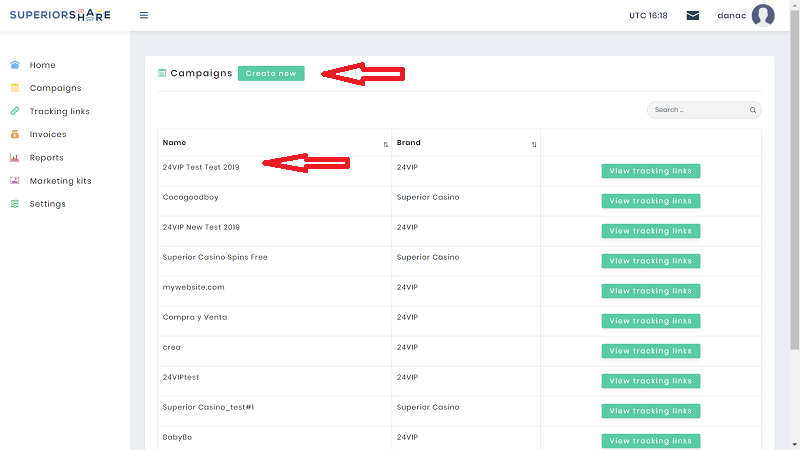Select campaign name crea
The height and width of the screenshot is (450, 800).
coord(171,347)
